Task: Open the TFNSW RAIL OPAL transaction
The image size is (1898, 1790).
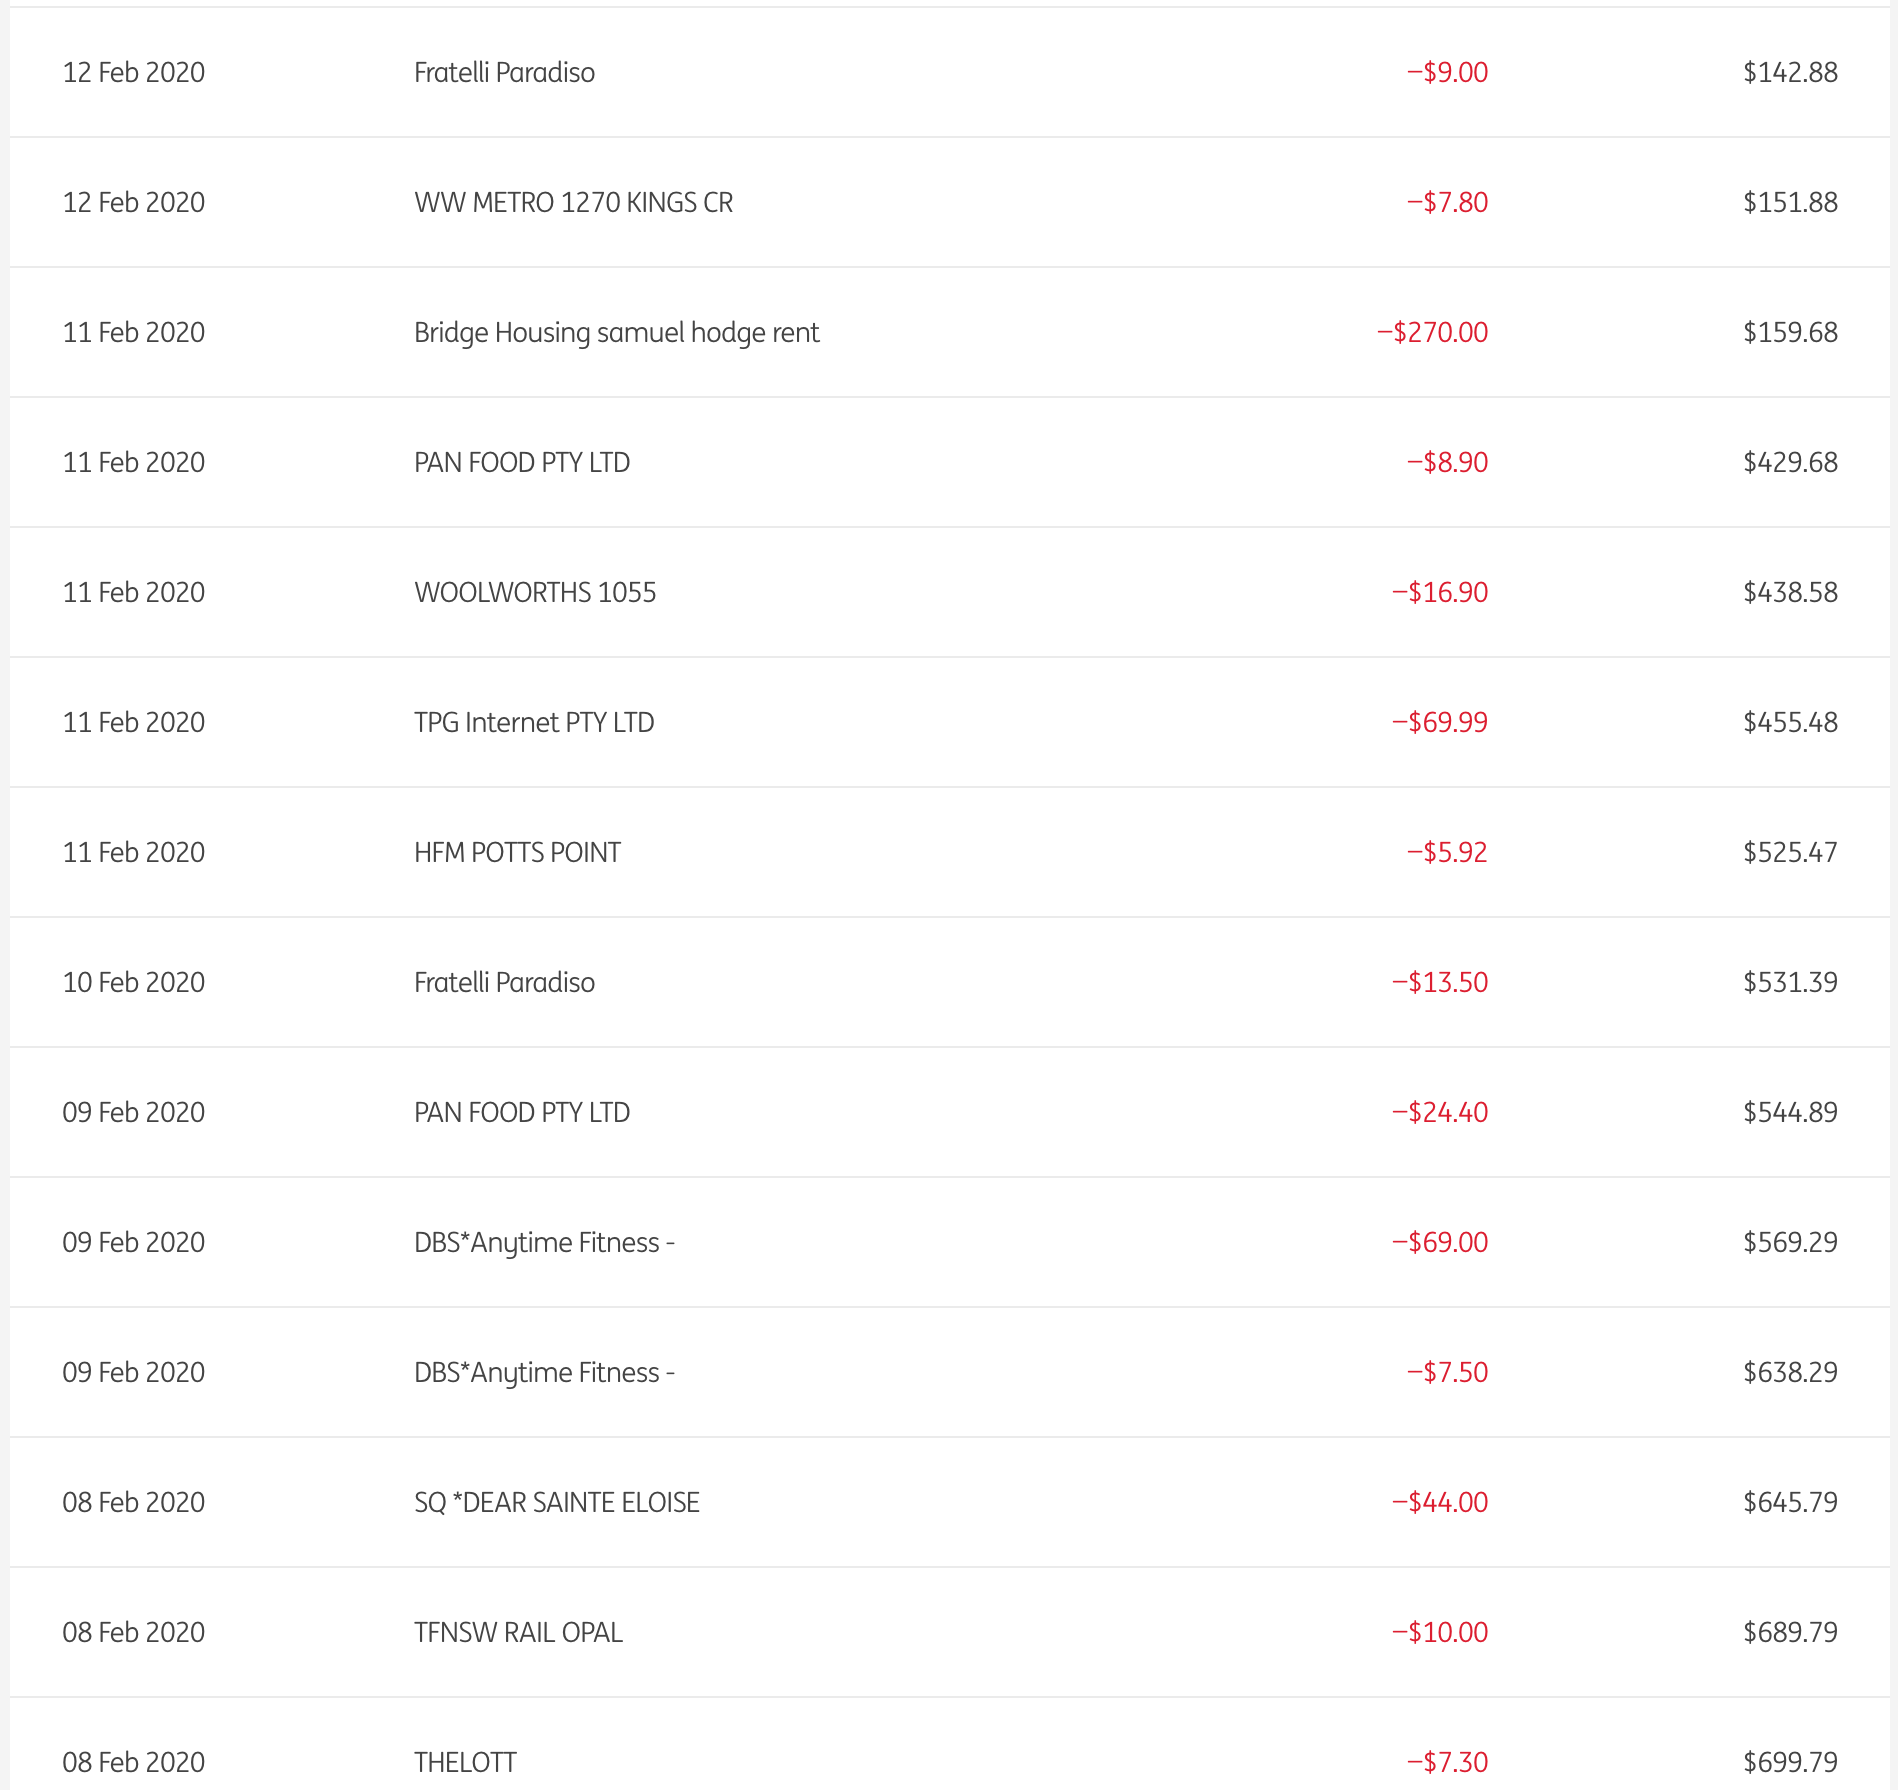Action: point(518,1632)
